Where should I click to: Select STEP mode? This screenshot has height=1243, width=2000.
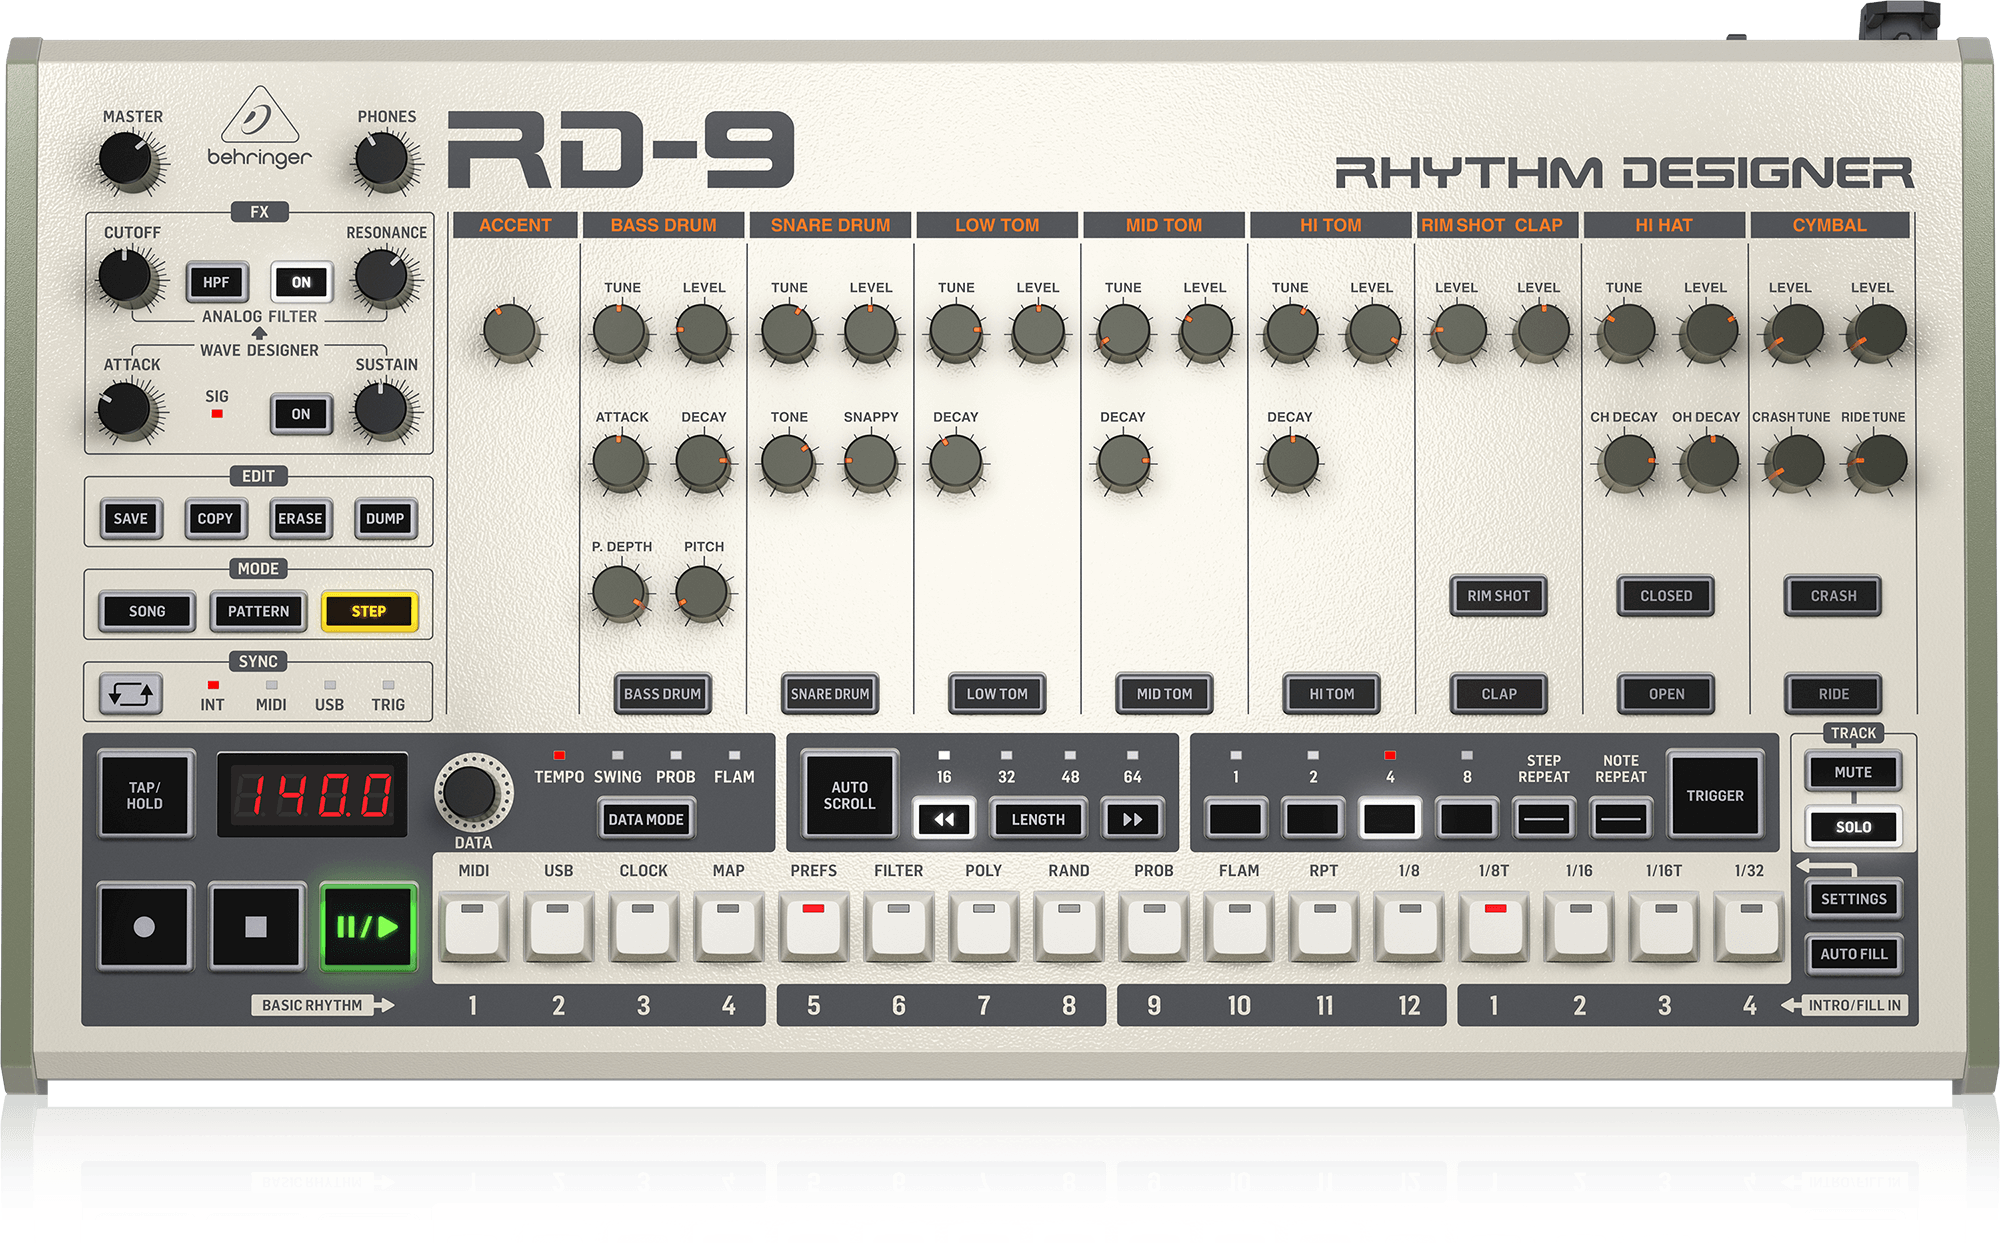click(x=368, y=612)
